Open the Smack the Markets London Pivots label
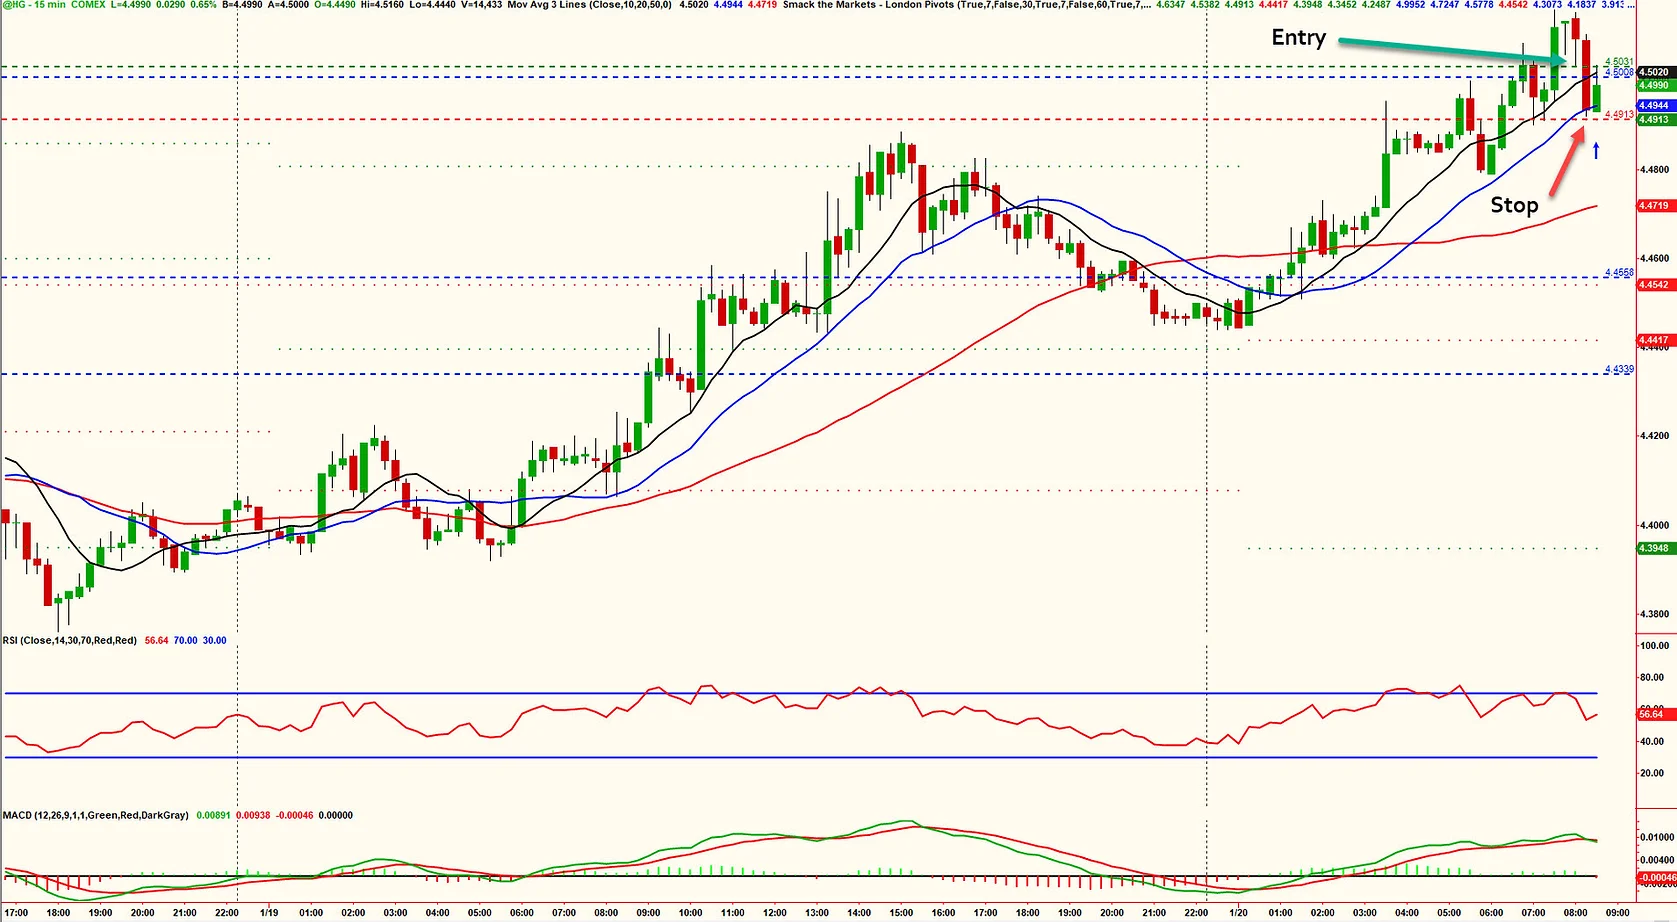The image size is (1677, 922). [x=966, y=5]
